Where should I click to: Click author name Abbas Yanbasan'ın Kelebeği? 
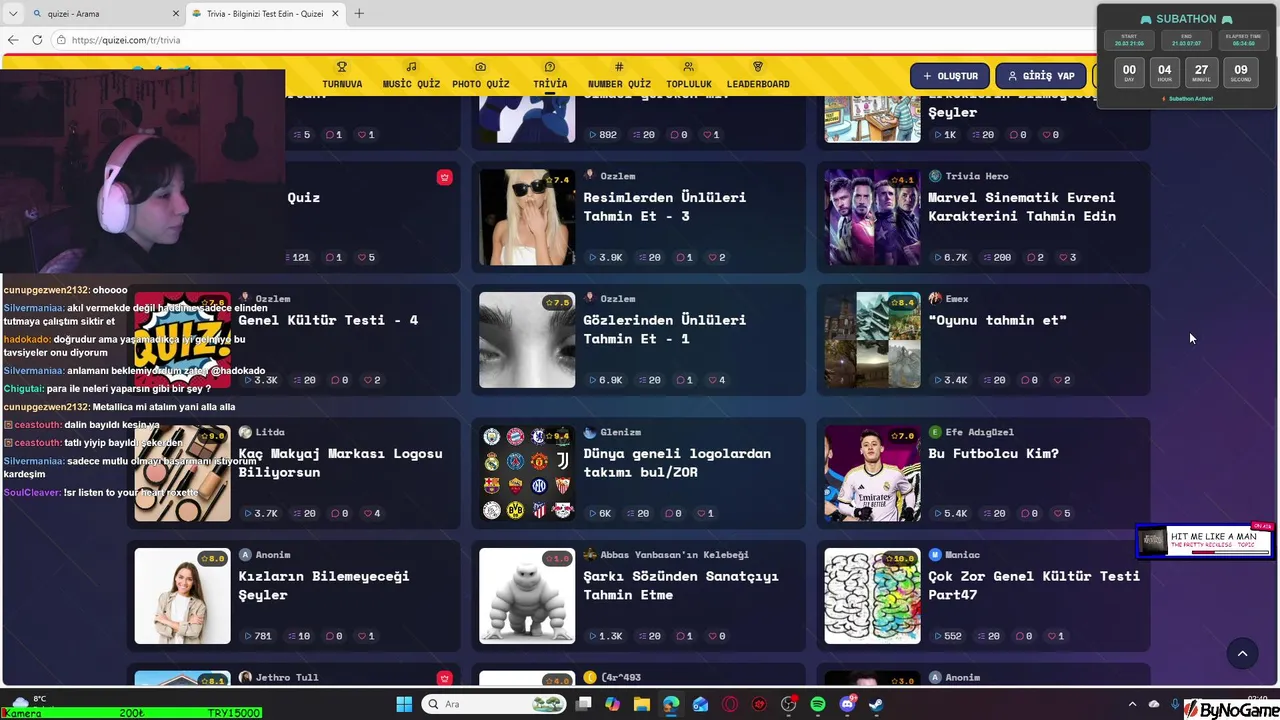point(674,554)
